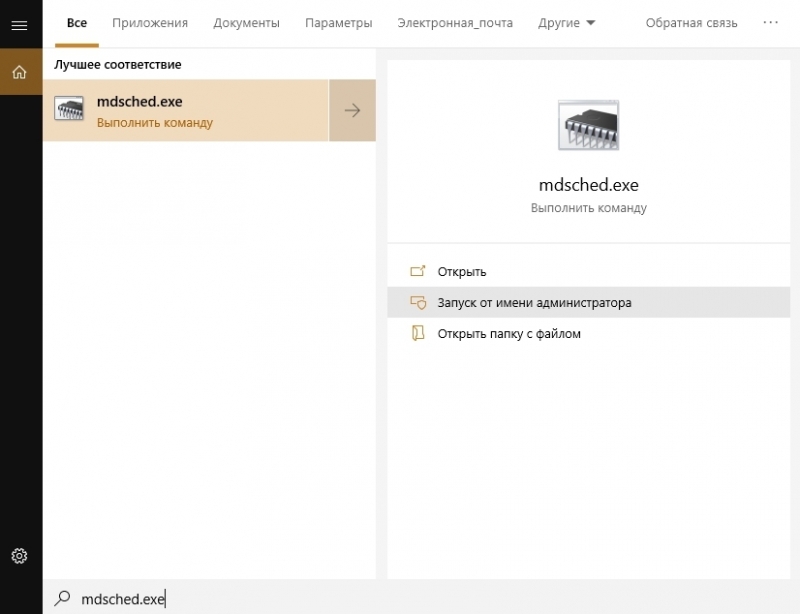Click the Лучшее соответствие heading
800x614 pixels.
[118, 64]
